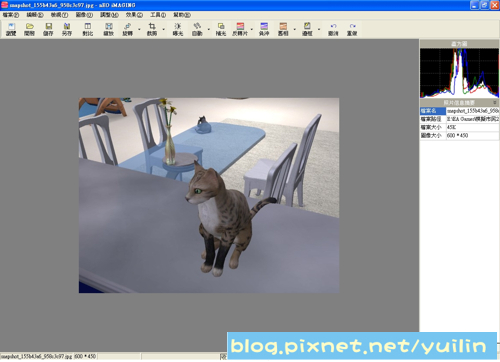Apply the 反轉片 slide film effect

[240, 29]
